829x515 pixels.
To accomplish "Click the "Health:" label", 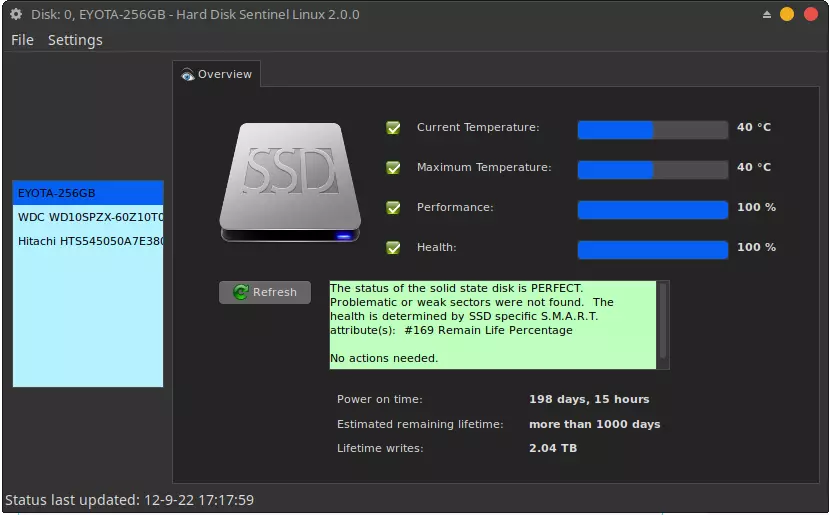I will (x=436, y=247).
